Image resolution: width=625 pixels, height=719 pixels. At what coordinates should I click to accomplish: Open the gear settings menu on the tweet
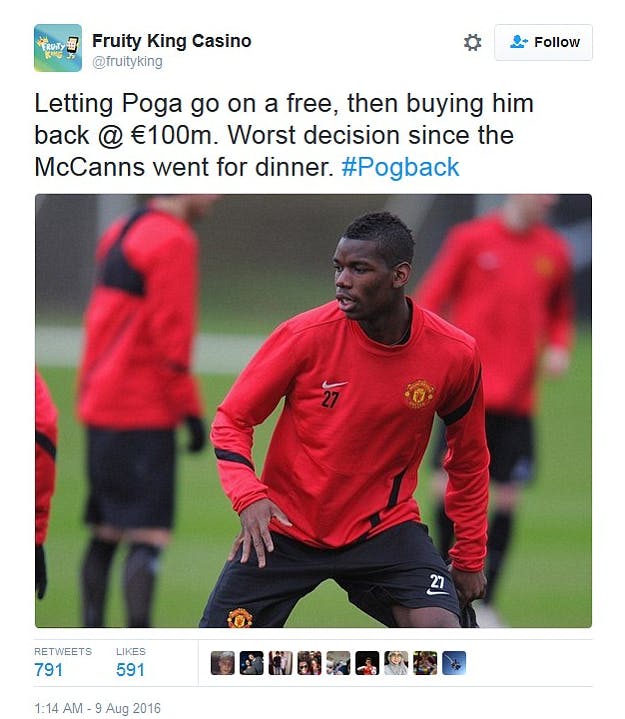(472, 43)
